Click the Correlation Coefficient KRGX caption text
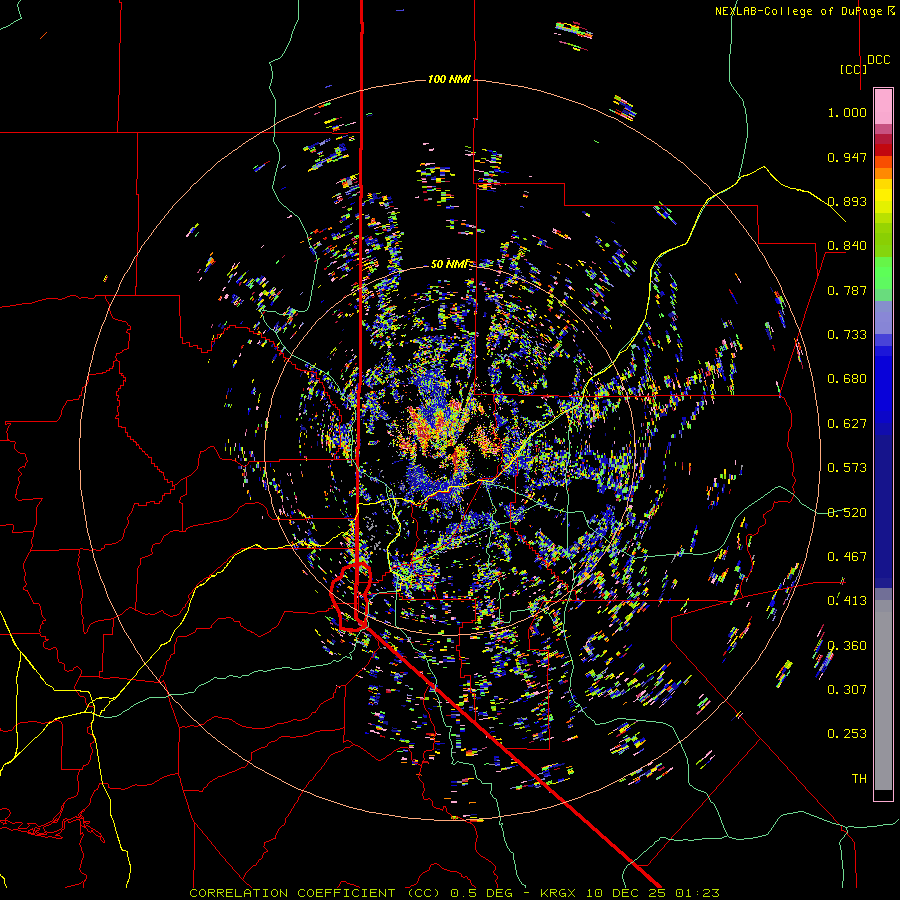This screenshot has width=900, height=900. click(454, 893)
